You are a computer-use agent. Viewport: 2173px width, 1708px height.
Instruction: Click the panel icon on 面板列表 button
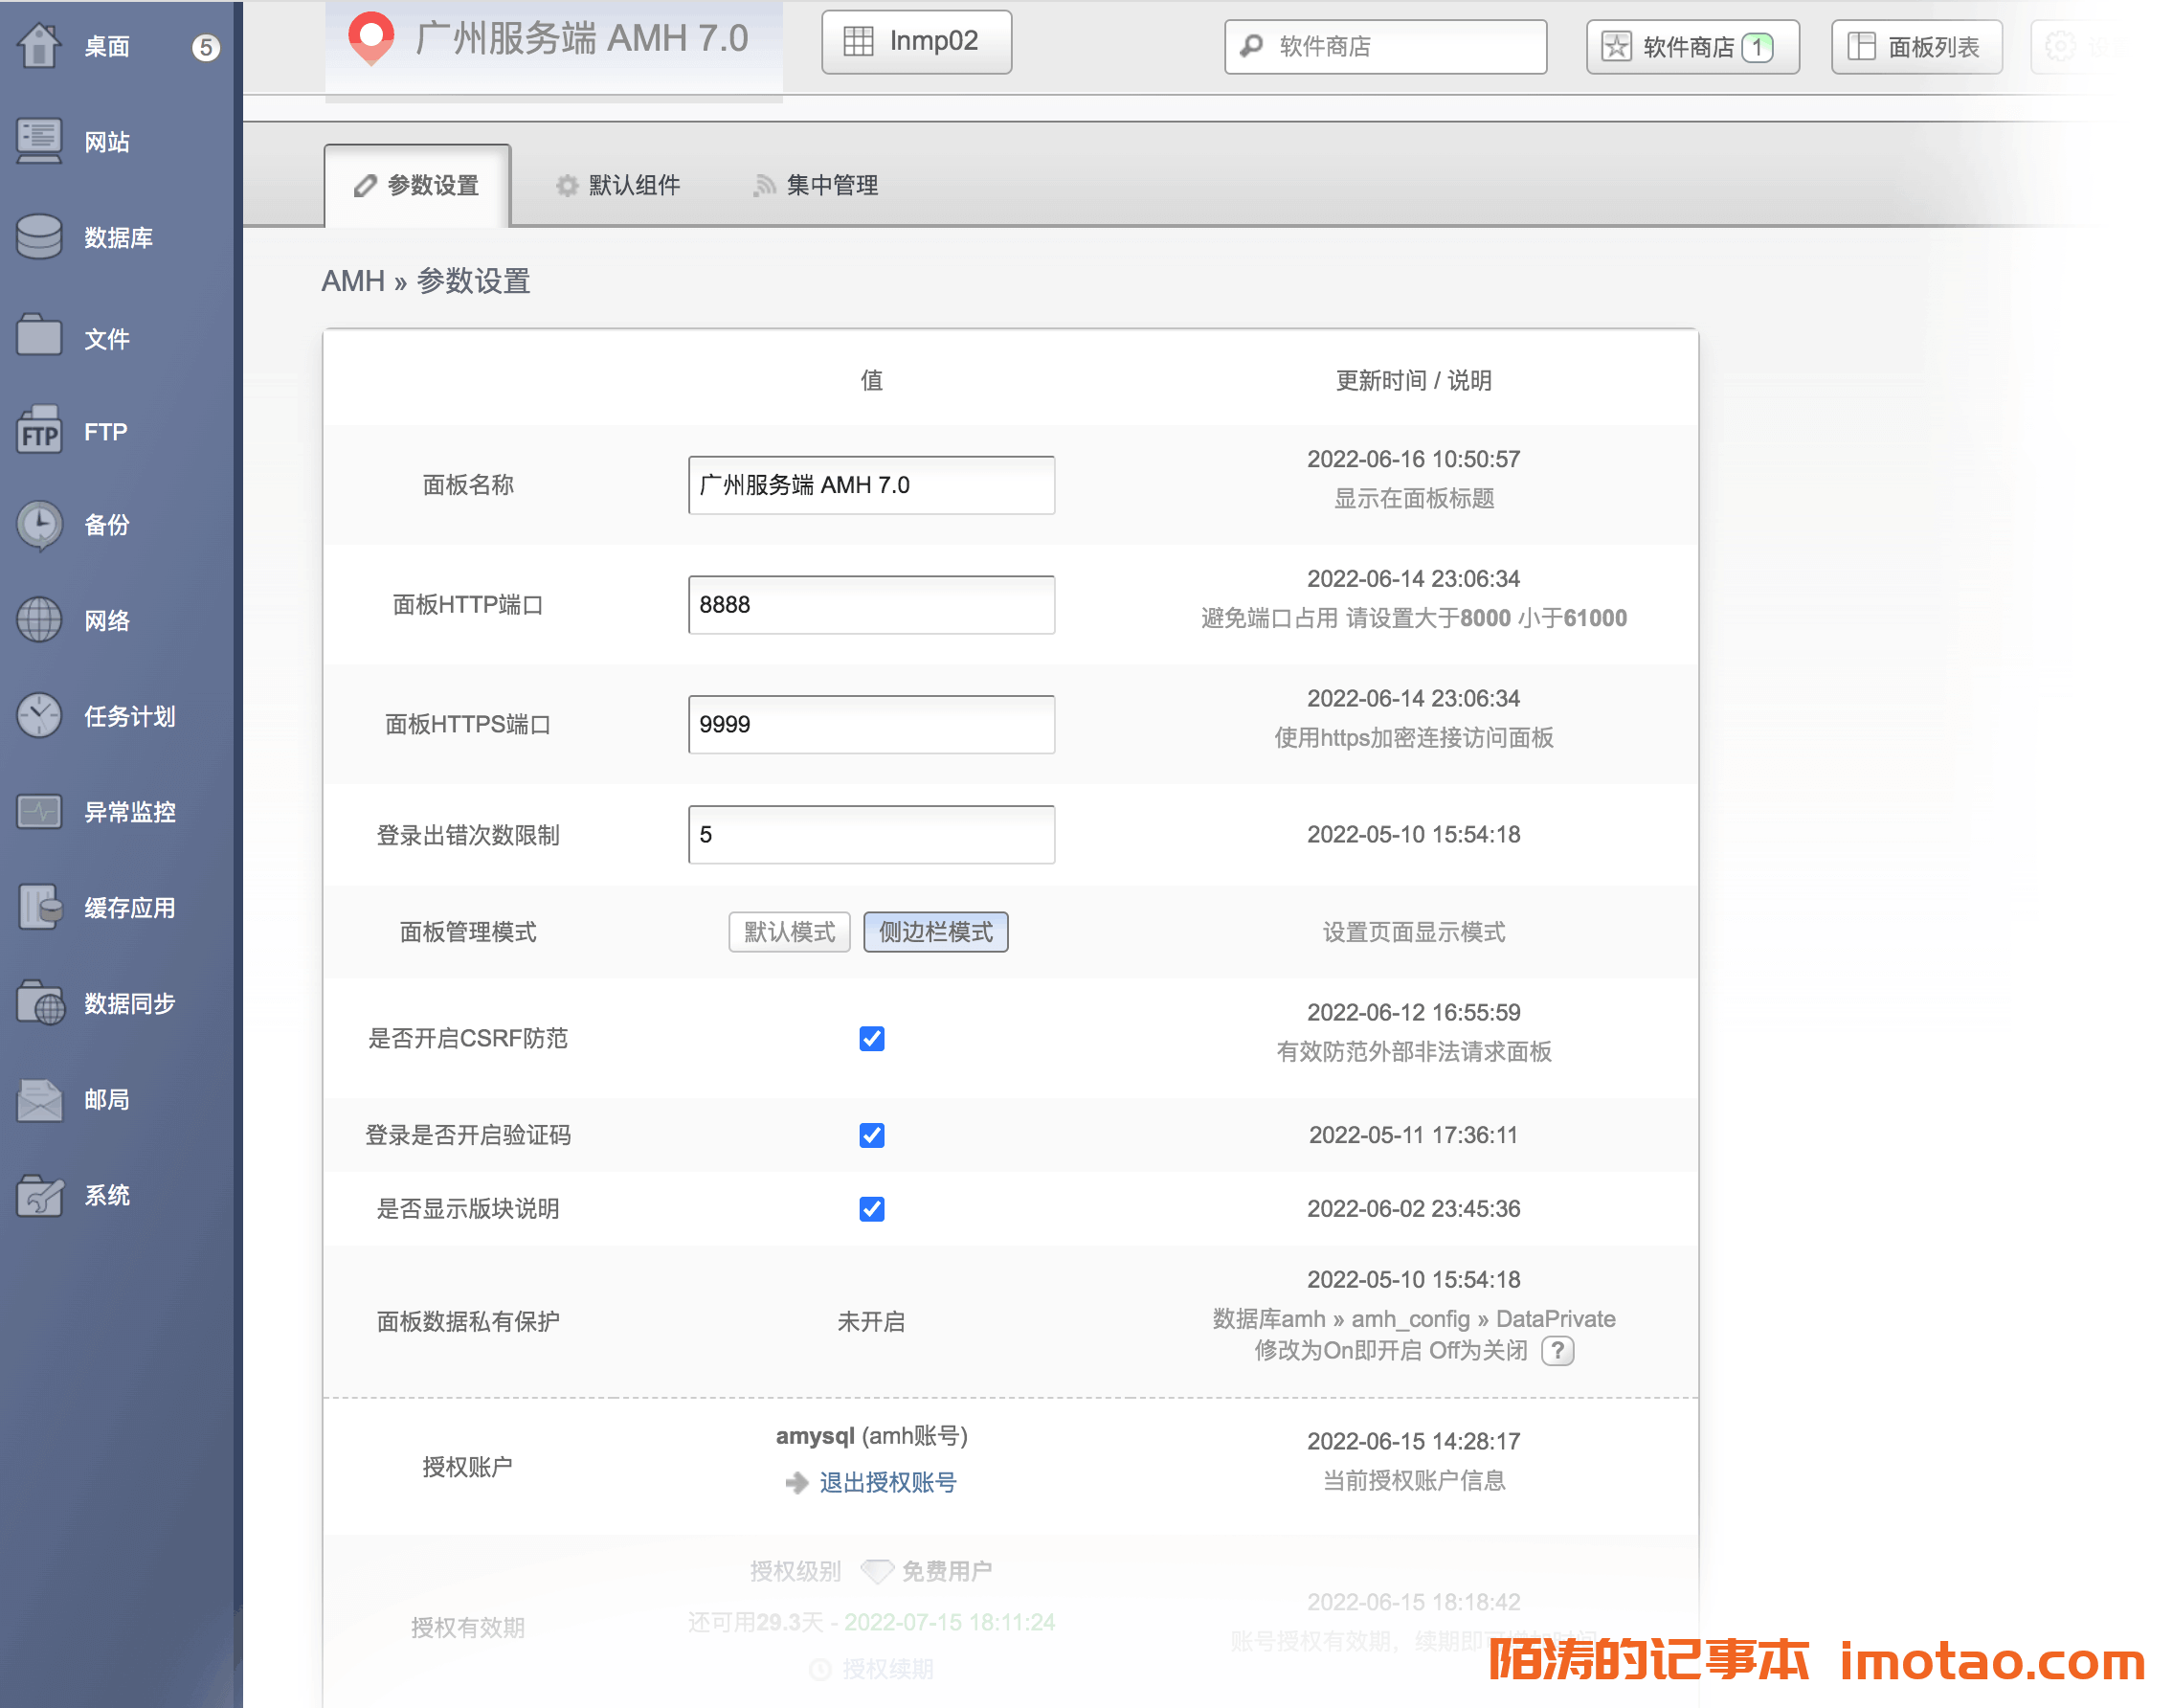pyautogui.click(x=1860, y=46)
